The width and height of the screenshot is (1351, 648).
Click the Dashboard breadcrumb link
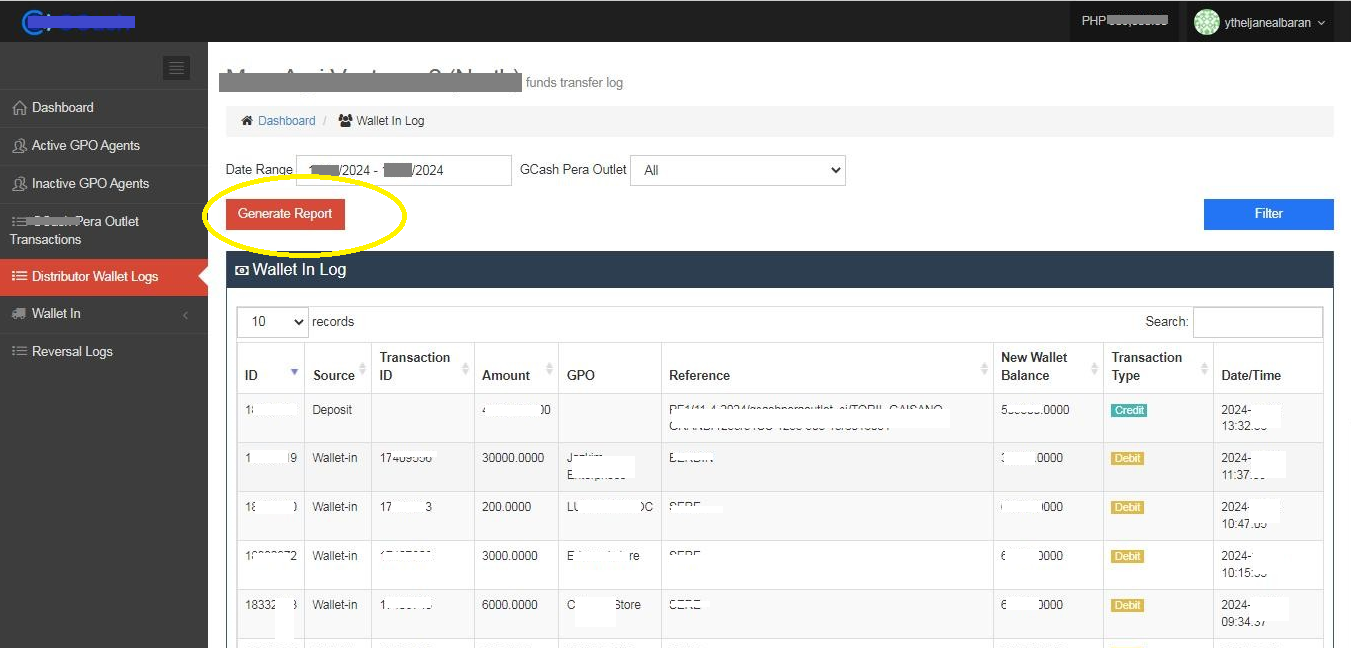(x=286, y=121)
